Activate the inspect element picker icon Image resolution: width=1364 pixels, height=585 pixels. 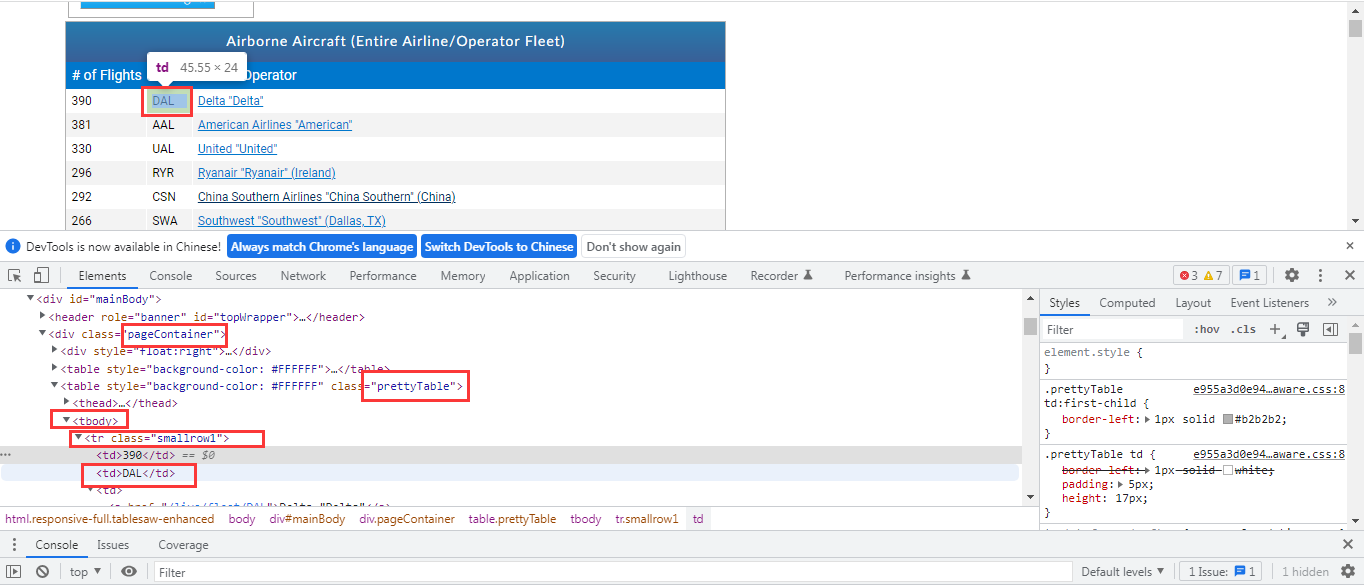click(x=15, y=275)
